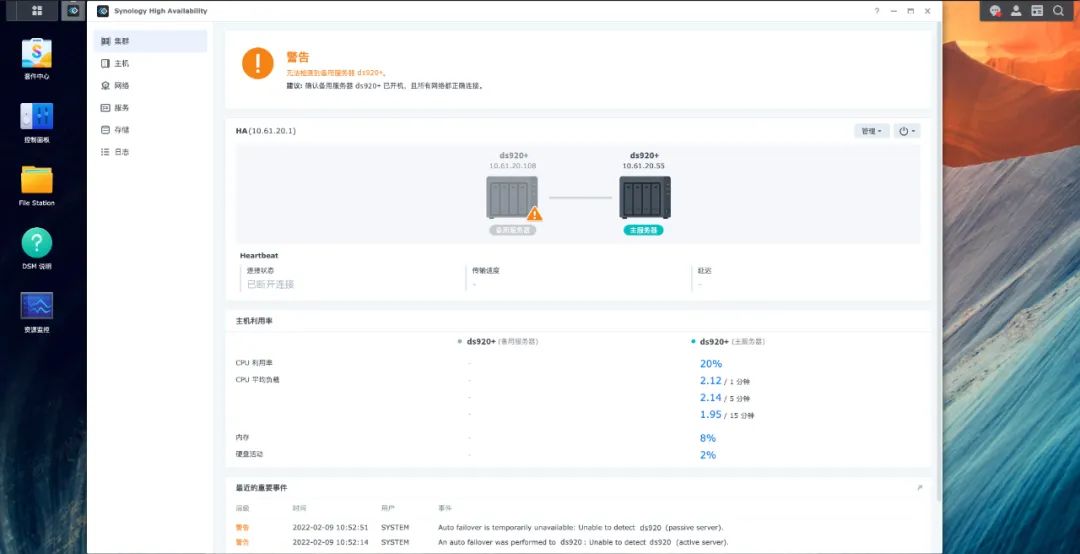
Task: Click the grey passive server ds920+ image
Action: (512, 197)
